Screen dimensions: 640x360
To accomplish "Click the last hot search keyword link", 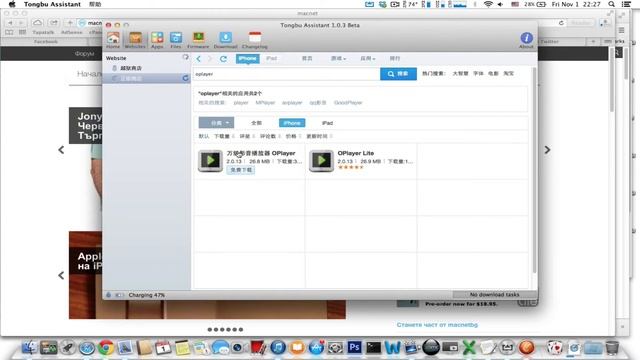I will (x=509, y=73).
